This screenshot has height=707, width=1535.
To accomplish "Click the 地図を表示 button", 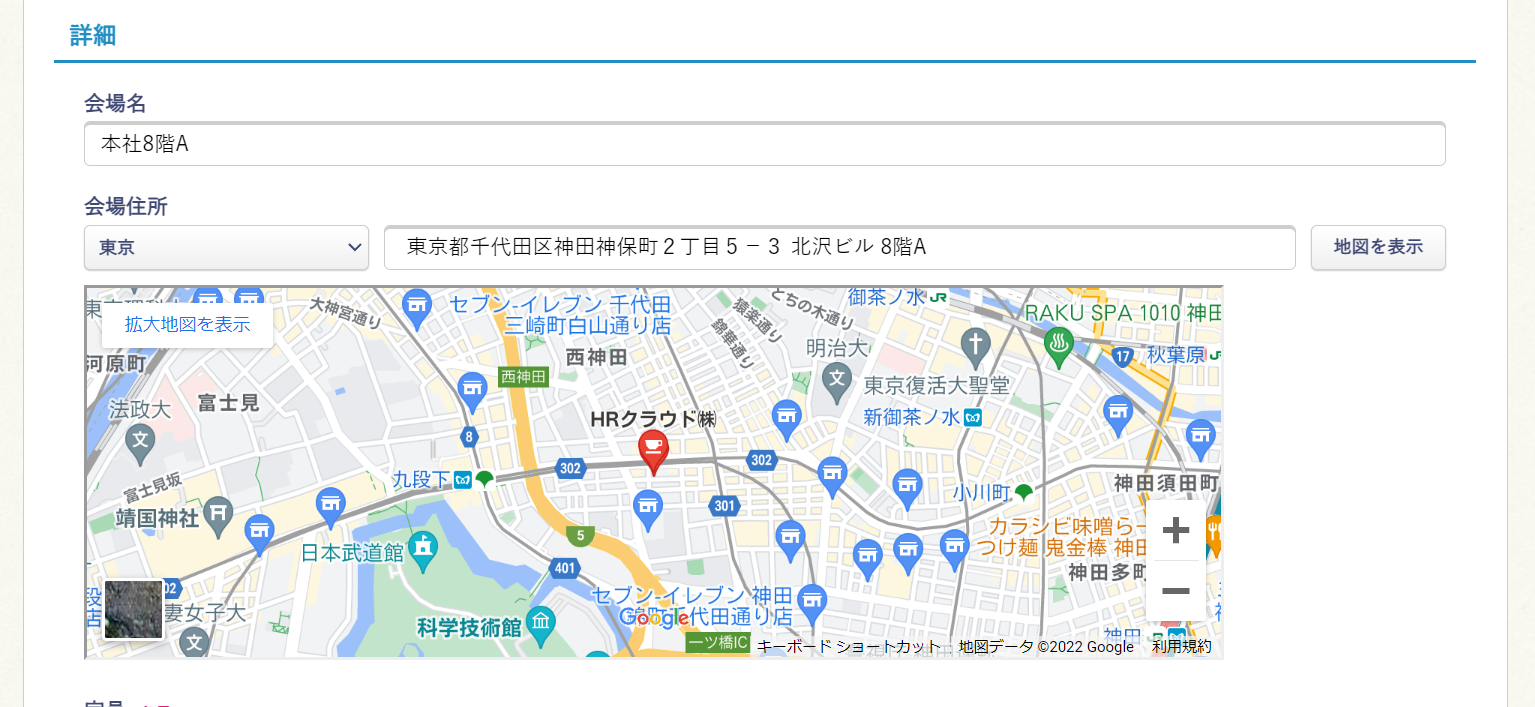I will point(1378,247).
